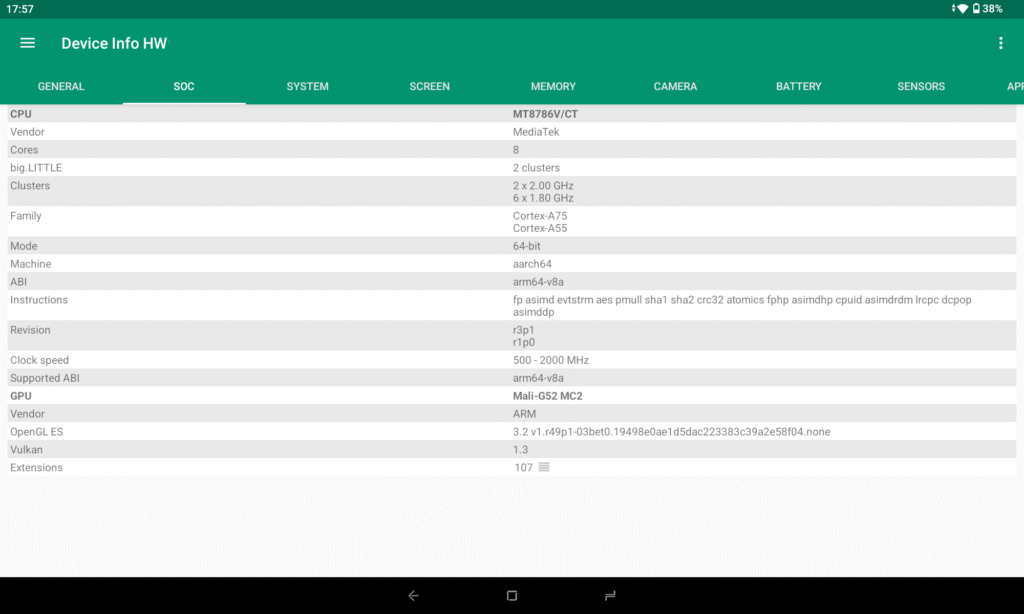Tap the CPU model MT8786V/CT value
The width and height of the screenshot is (1024, 614).
pos(545,114)
